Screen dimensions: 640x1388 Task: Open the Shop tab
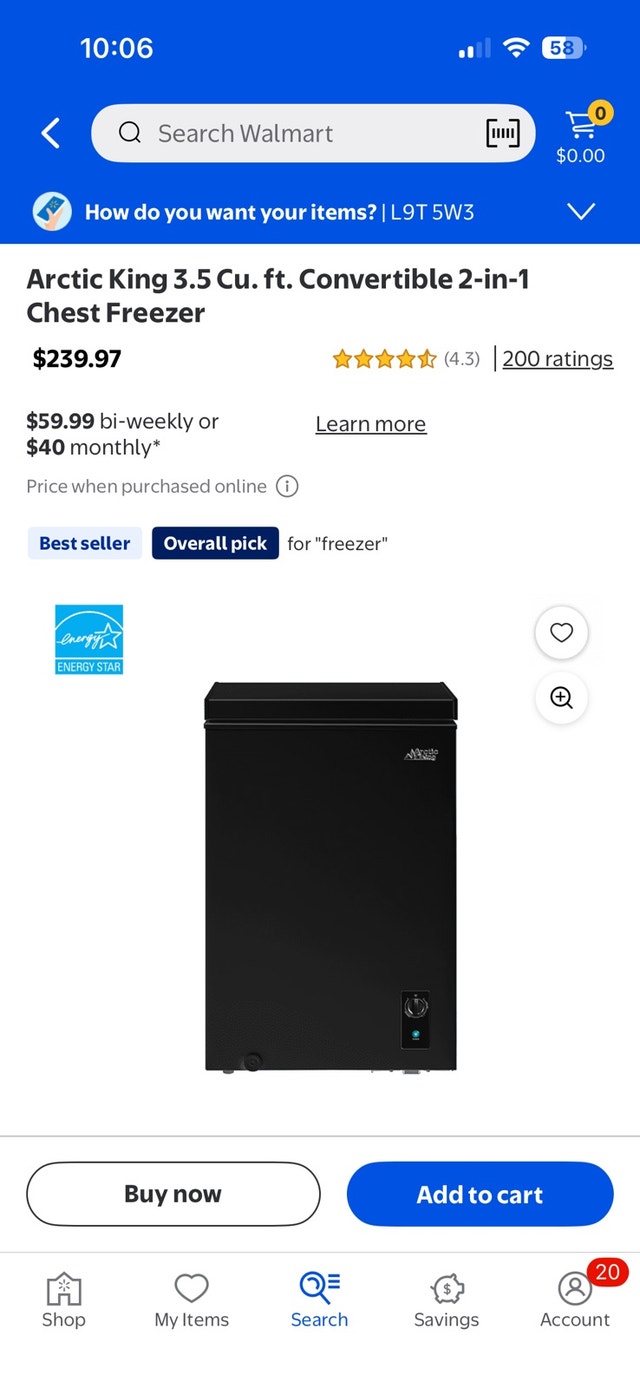coord(63,1299)
